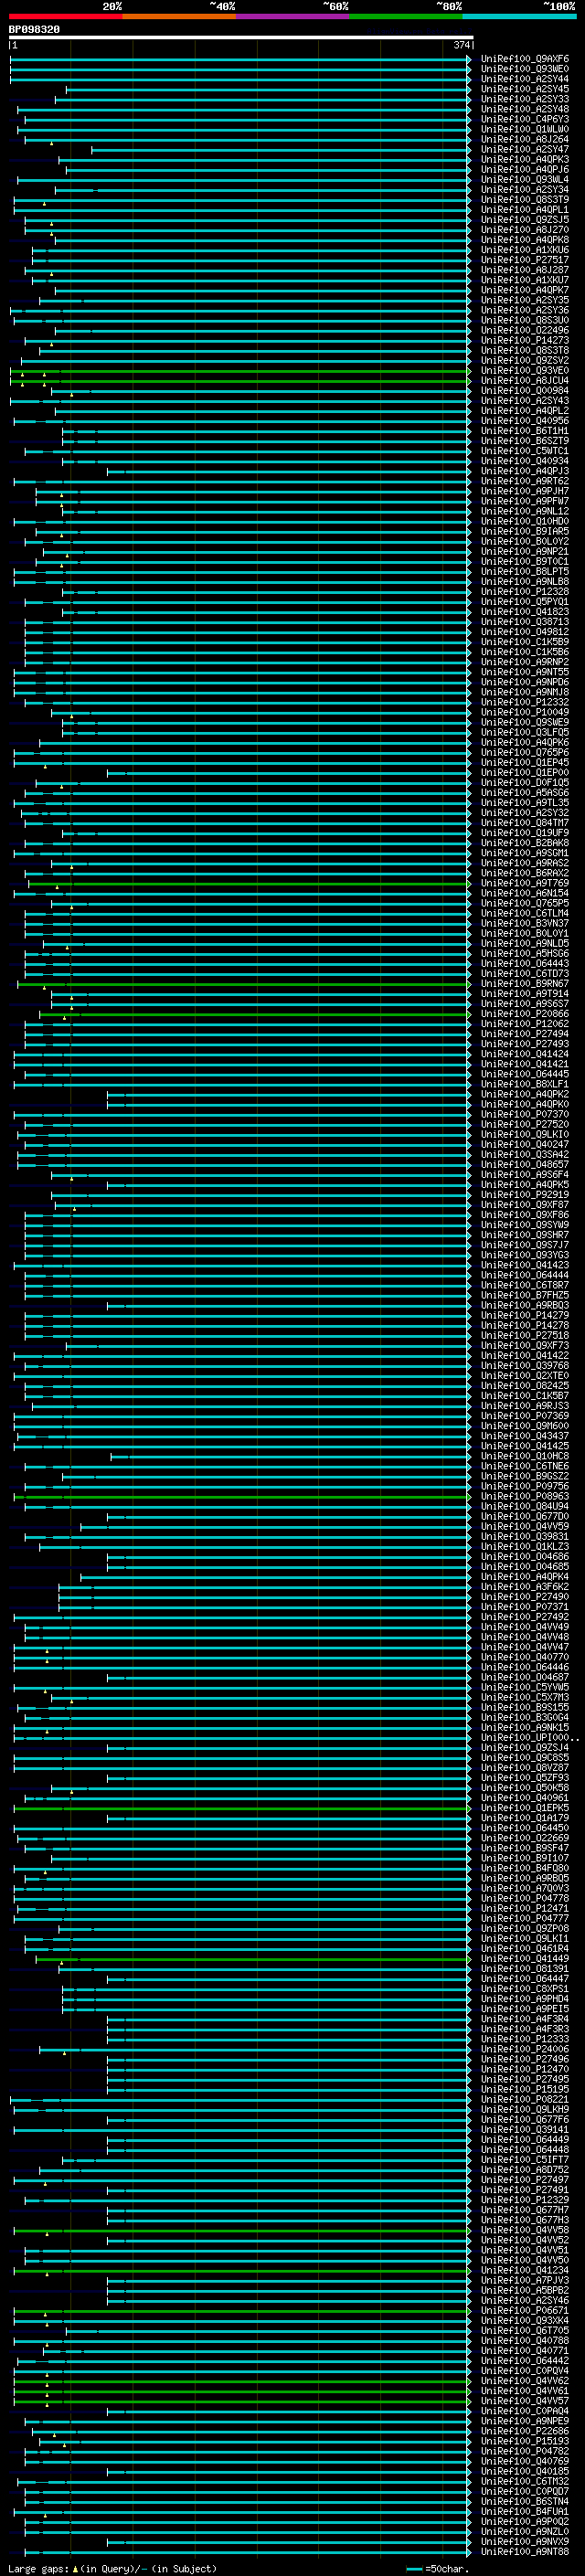The image size is (585, 2576).
Task: Select label UniRef100_P92919
Action: [x=525, y=1194]
